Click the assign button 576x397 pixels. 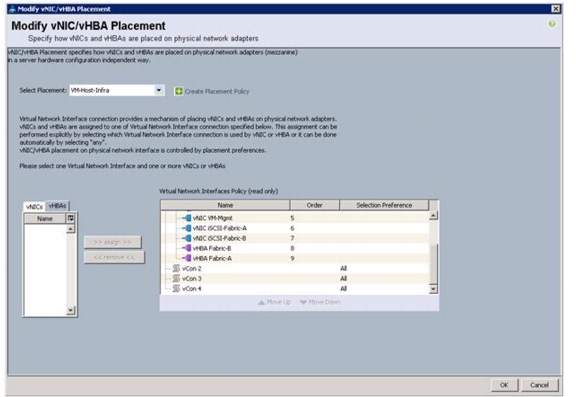coord(112,242)
